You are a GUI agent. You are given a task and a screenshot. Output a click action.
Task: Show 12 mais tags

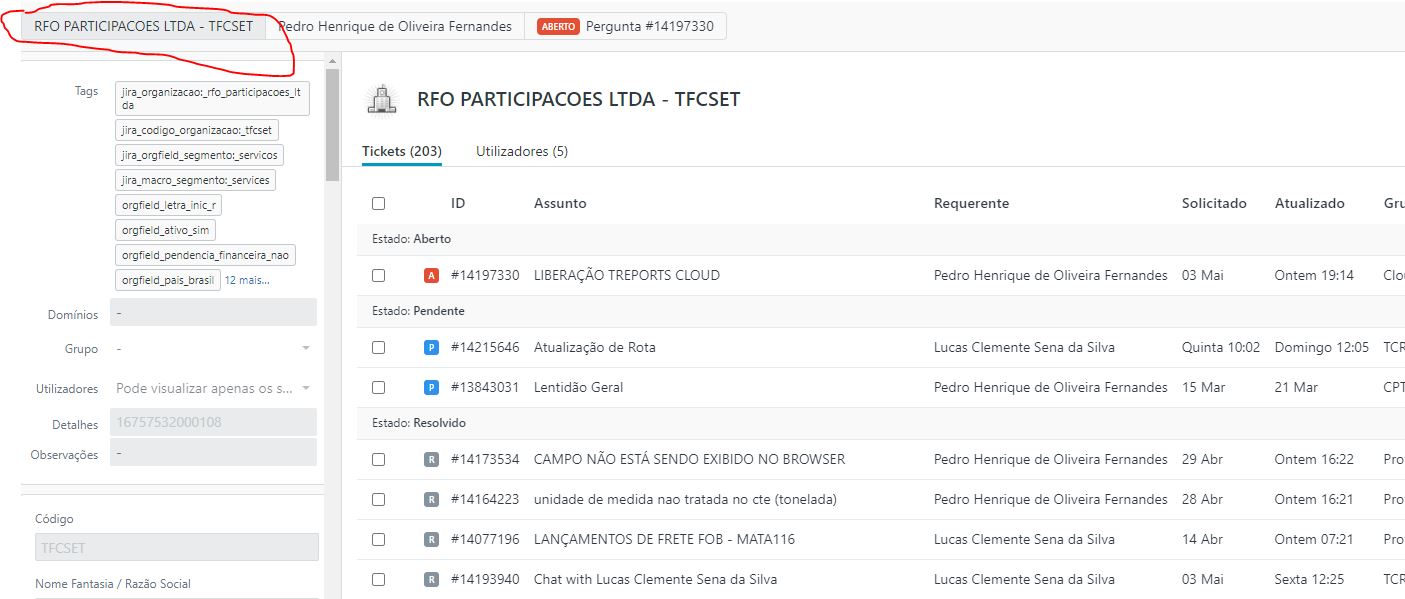pos(246,280)
